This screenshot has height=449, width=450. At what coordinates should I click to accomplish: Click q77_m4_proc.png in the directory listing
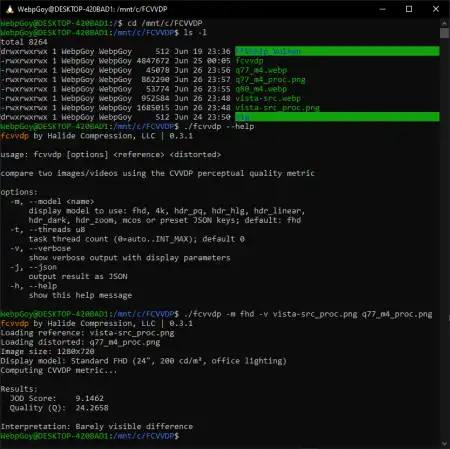pyautogui.click(x=270, y=80)
